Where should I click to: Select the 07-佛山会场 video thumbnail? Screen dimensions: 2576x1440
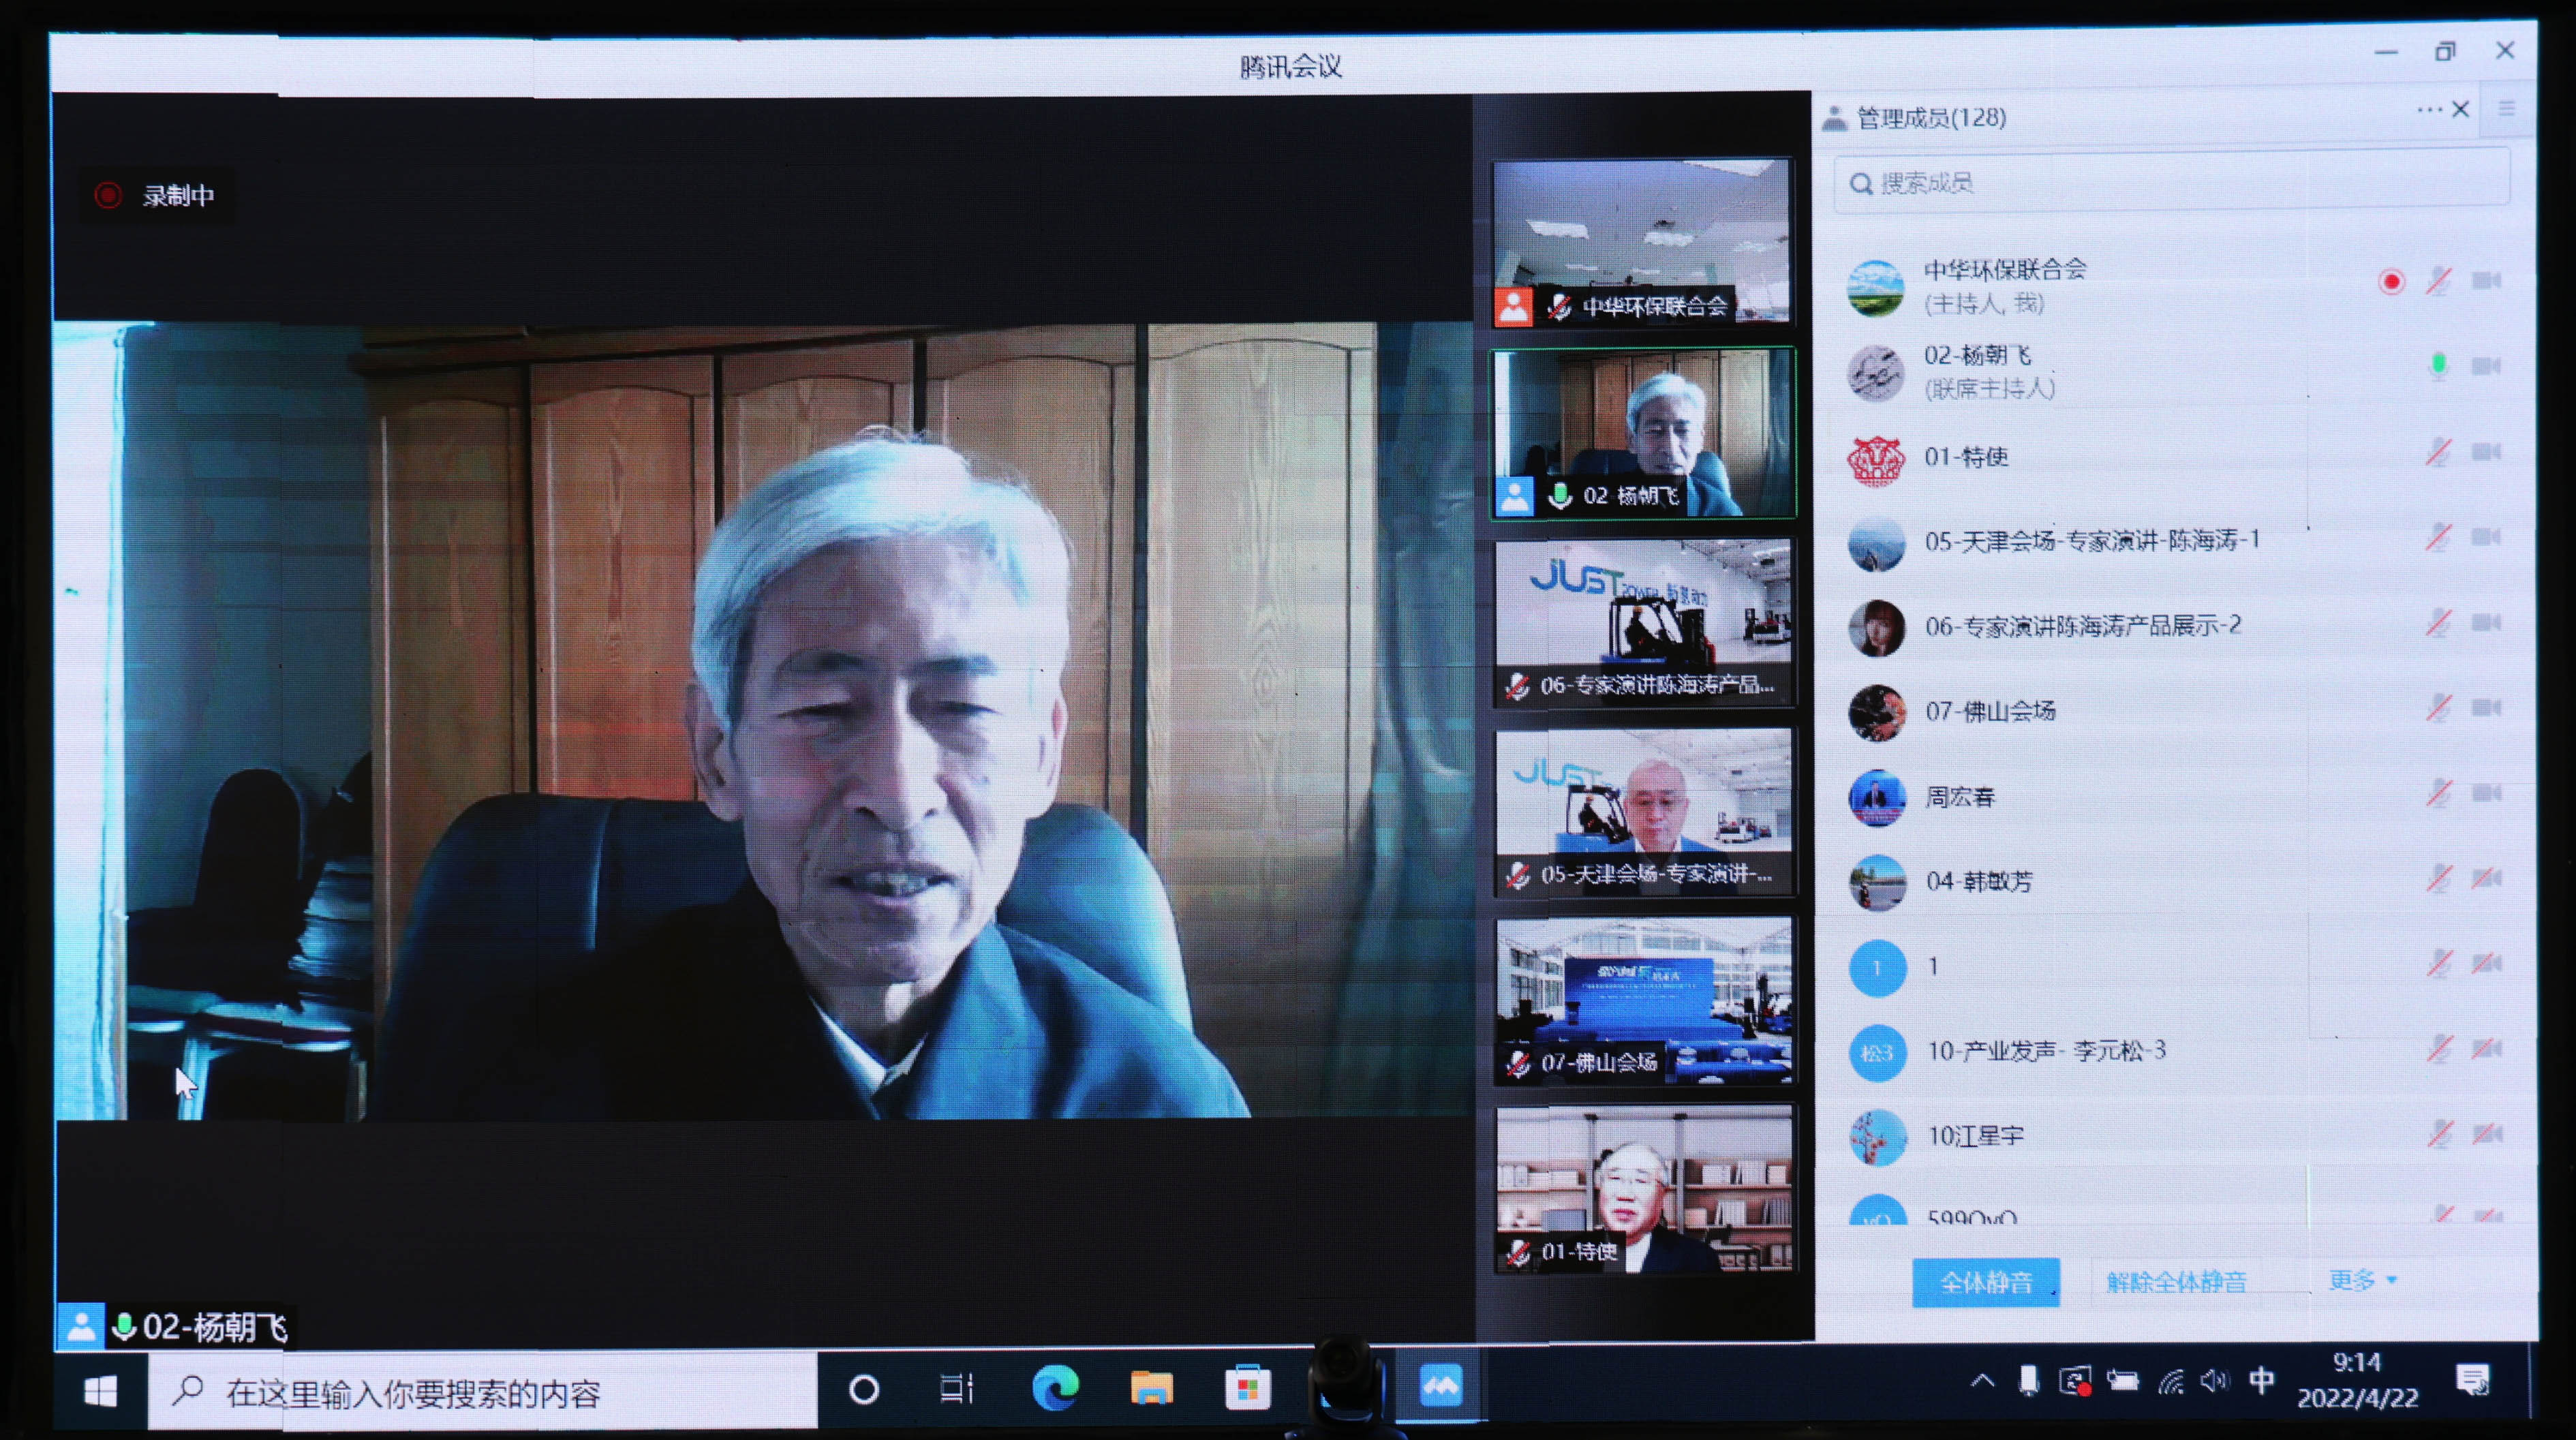point(1644,1000)
